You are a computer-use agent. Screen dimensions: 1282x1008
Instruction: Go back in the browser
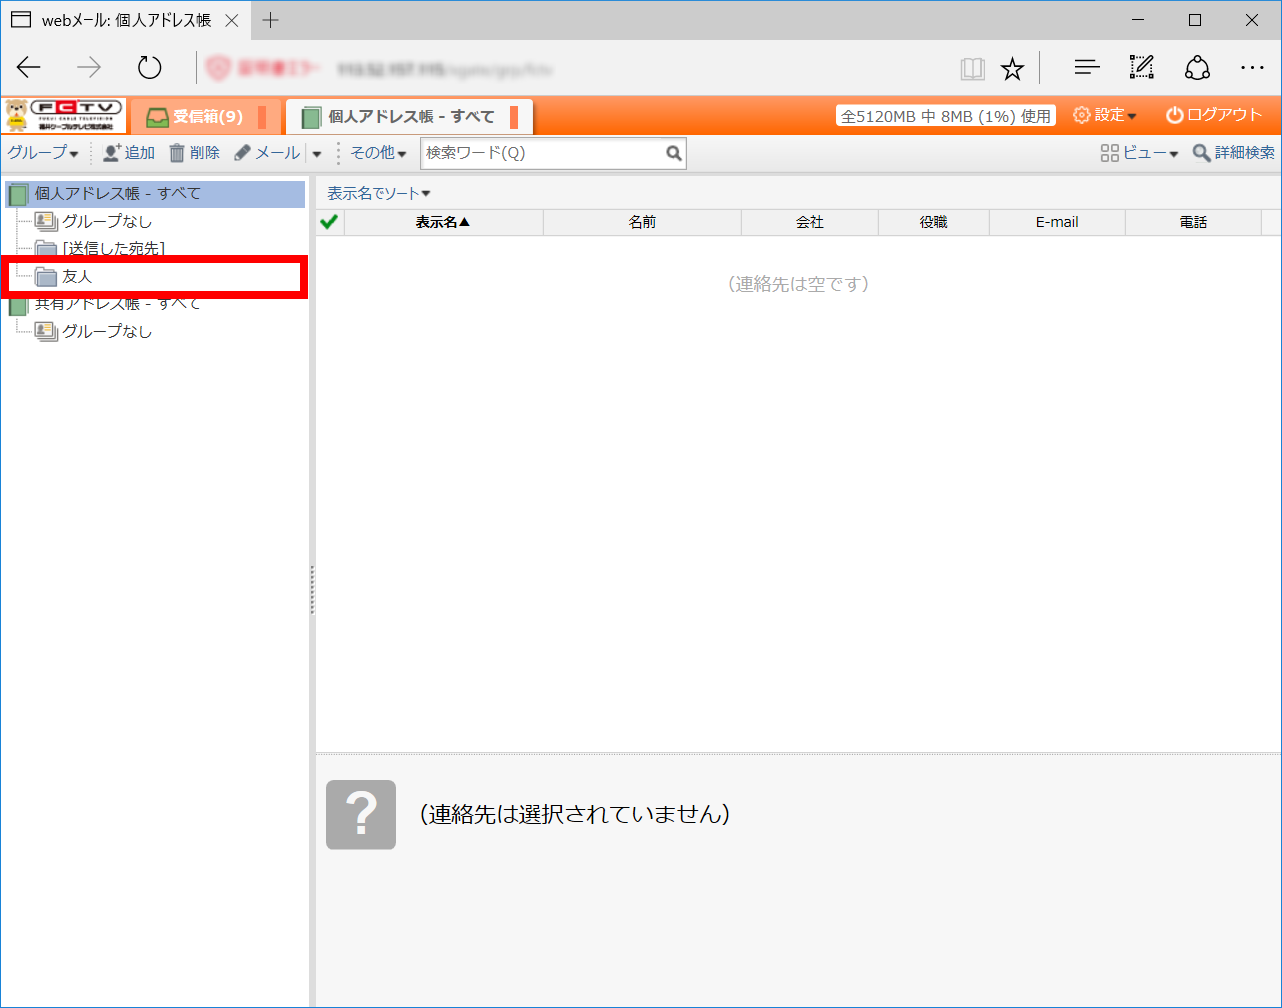coord(29,68)
